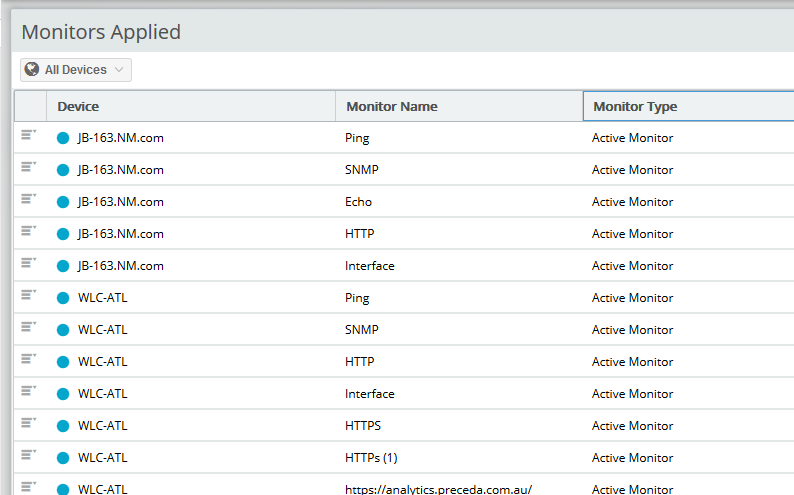Open row menu for WLC-ATL Ping

point(28,295)
